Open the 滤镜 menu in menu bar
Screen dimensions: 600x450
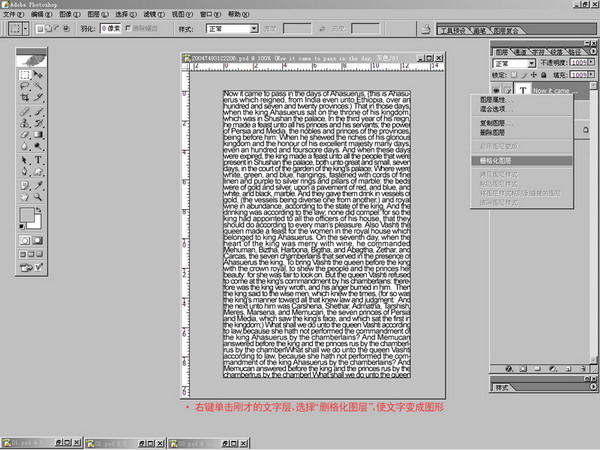click(x=152, y=16)
